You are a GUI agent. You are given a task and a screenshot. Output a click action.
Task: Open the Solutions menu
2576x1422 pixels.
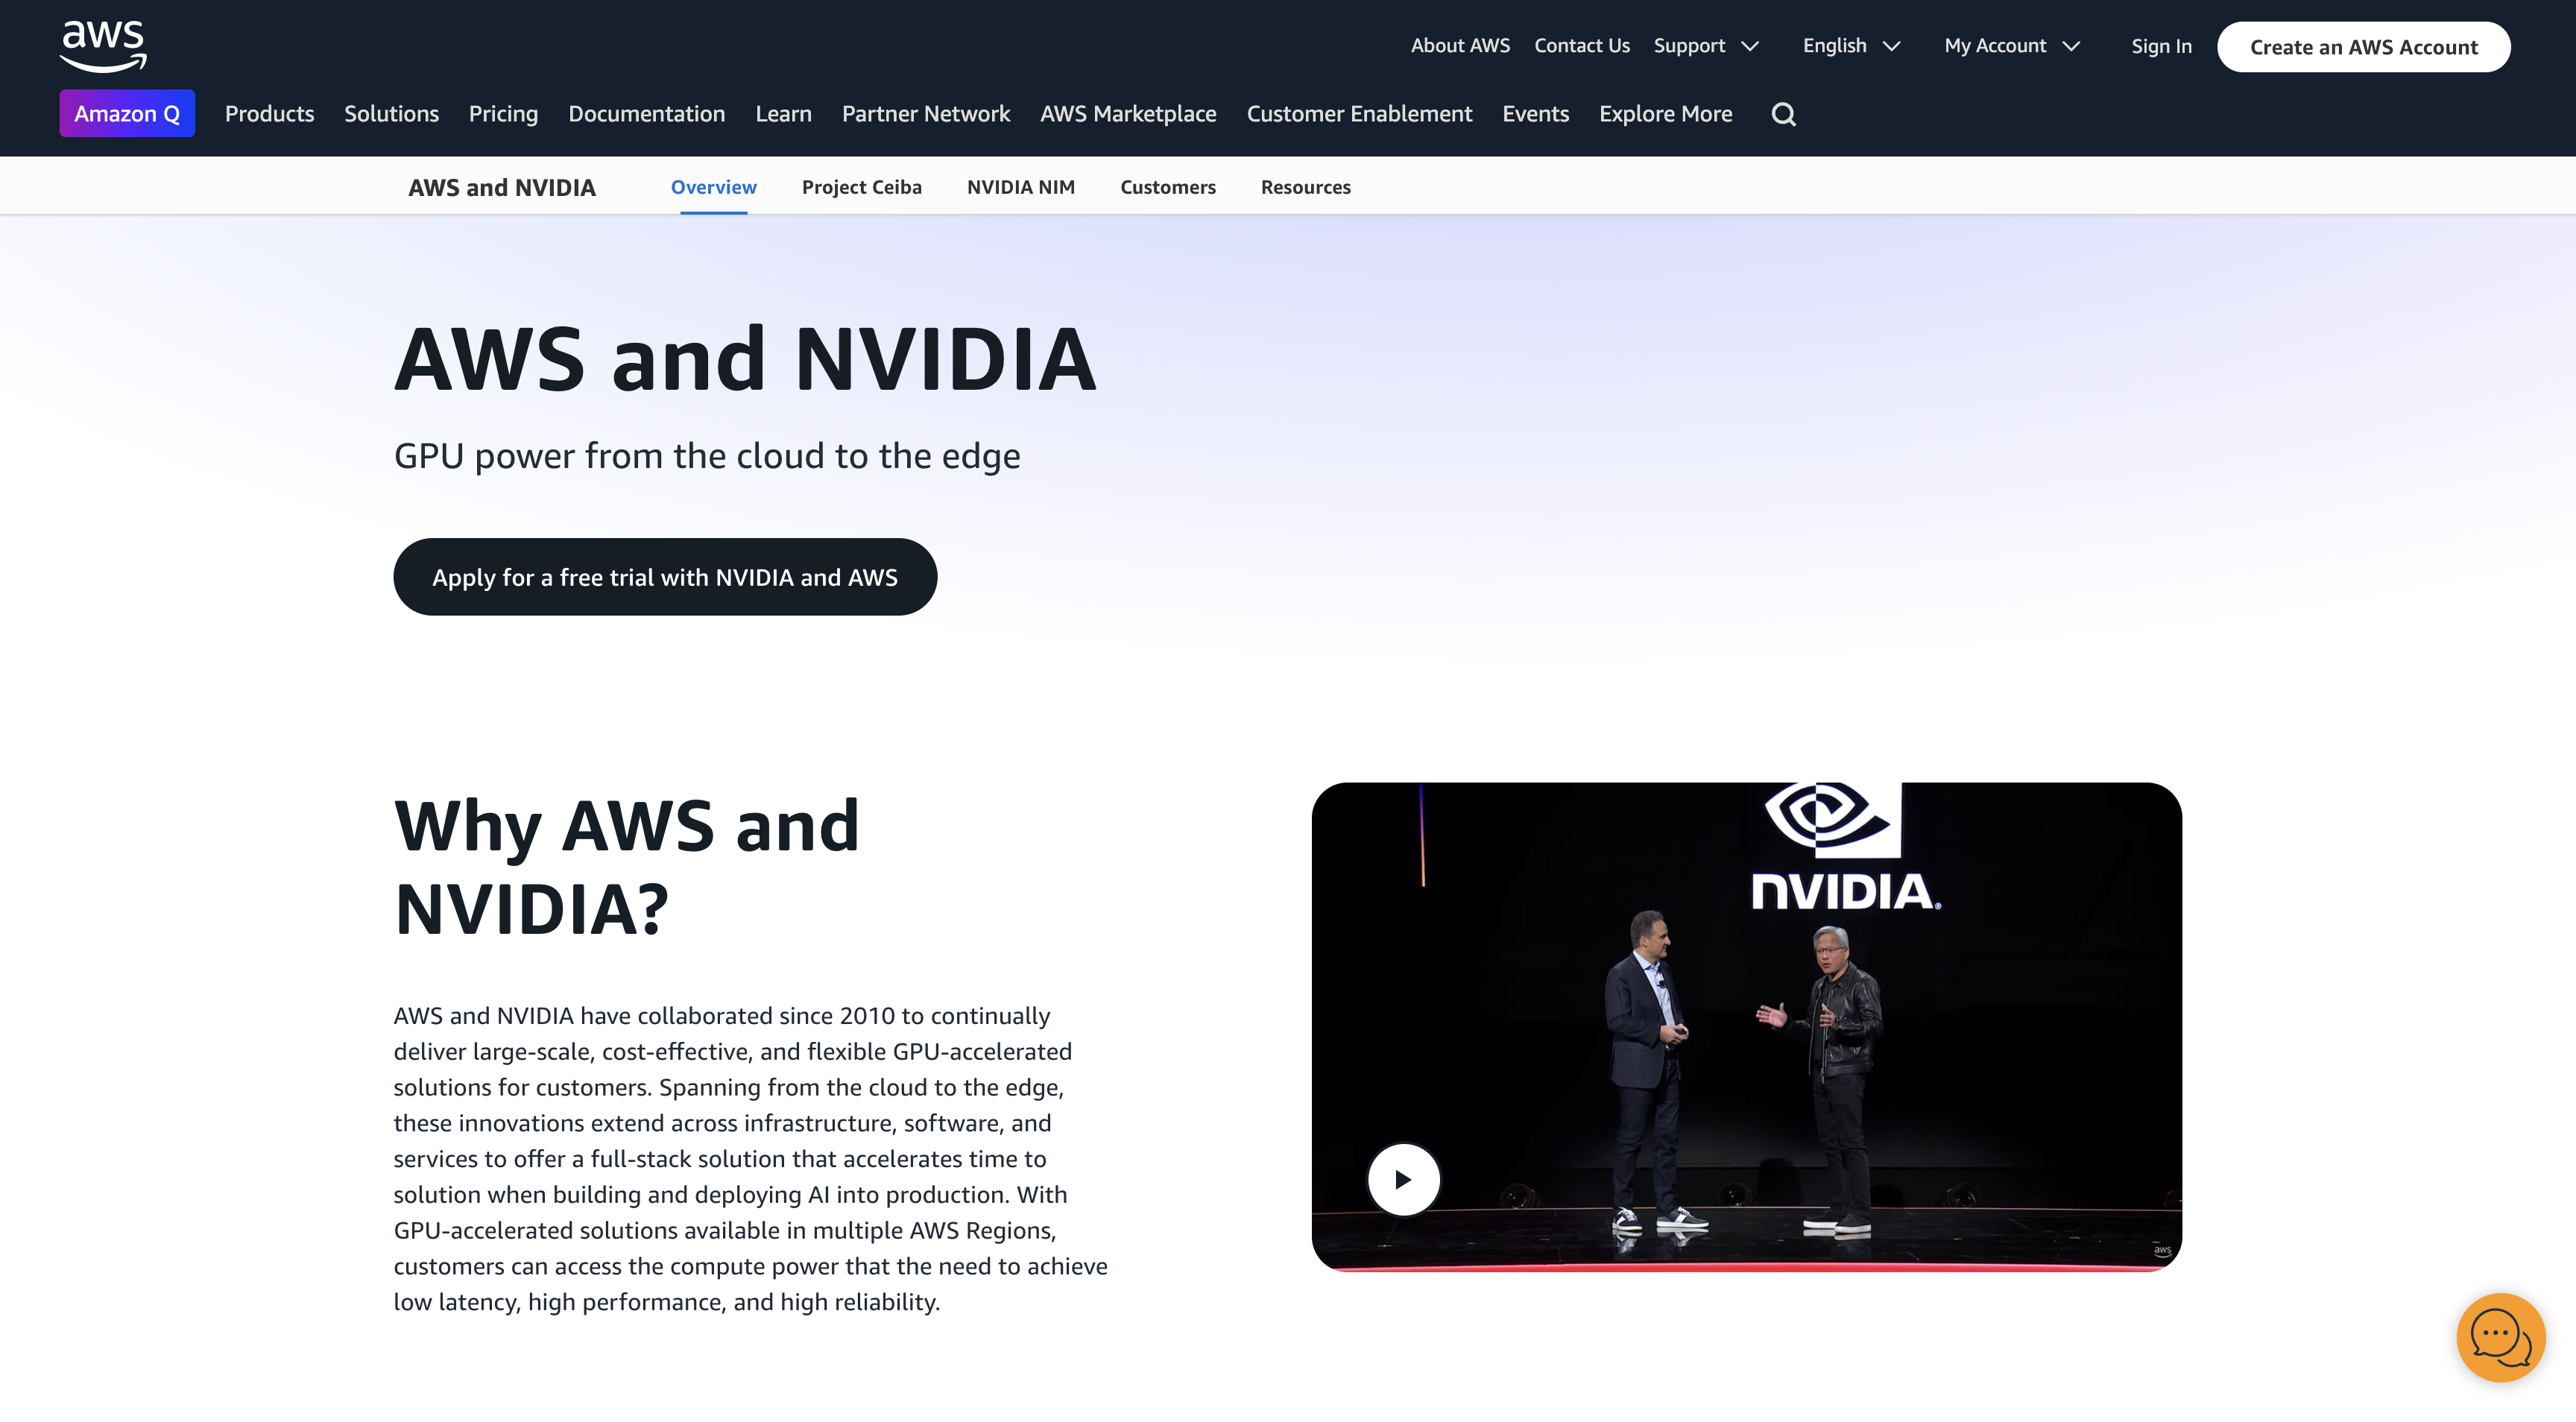pyautogui.click(x=391, y=114)
